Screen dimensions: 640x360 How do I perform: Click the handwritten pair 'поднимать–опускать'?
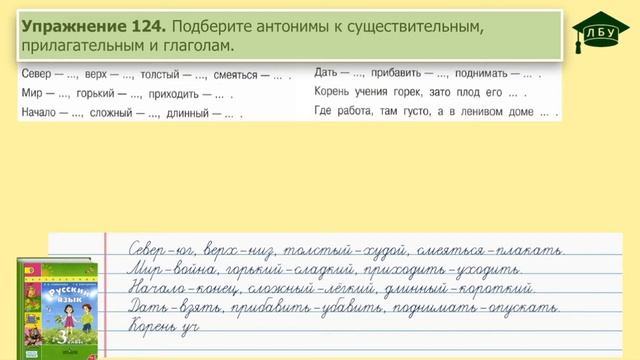pos(477,308)
